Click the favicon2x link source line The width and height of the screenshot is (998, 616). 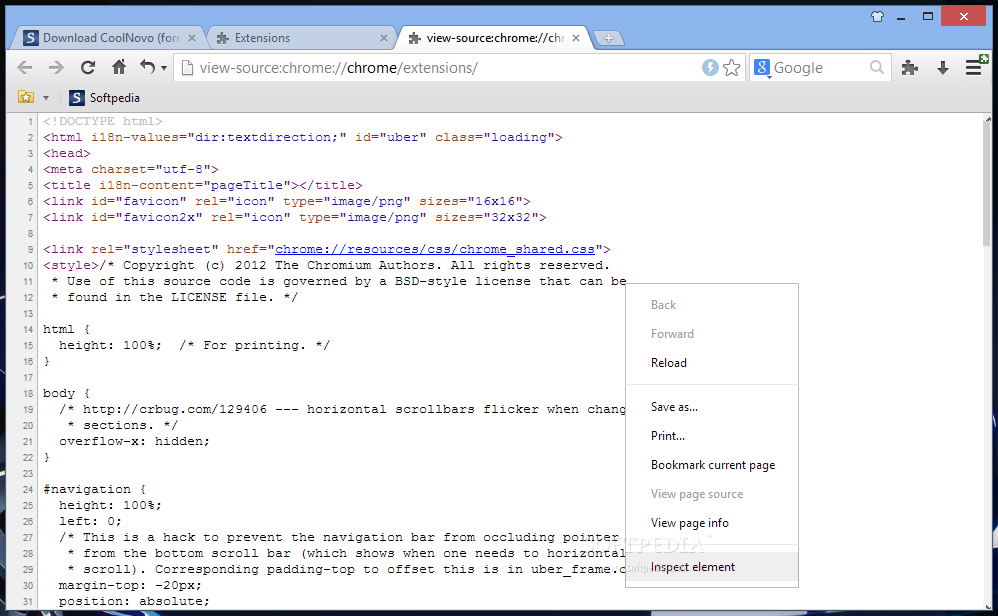point(295,217)
